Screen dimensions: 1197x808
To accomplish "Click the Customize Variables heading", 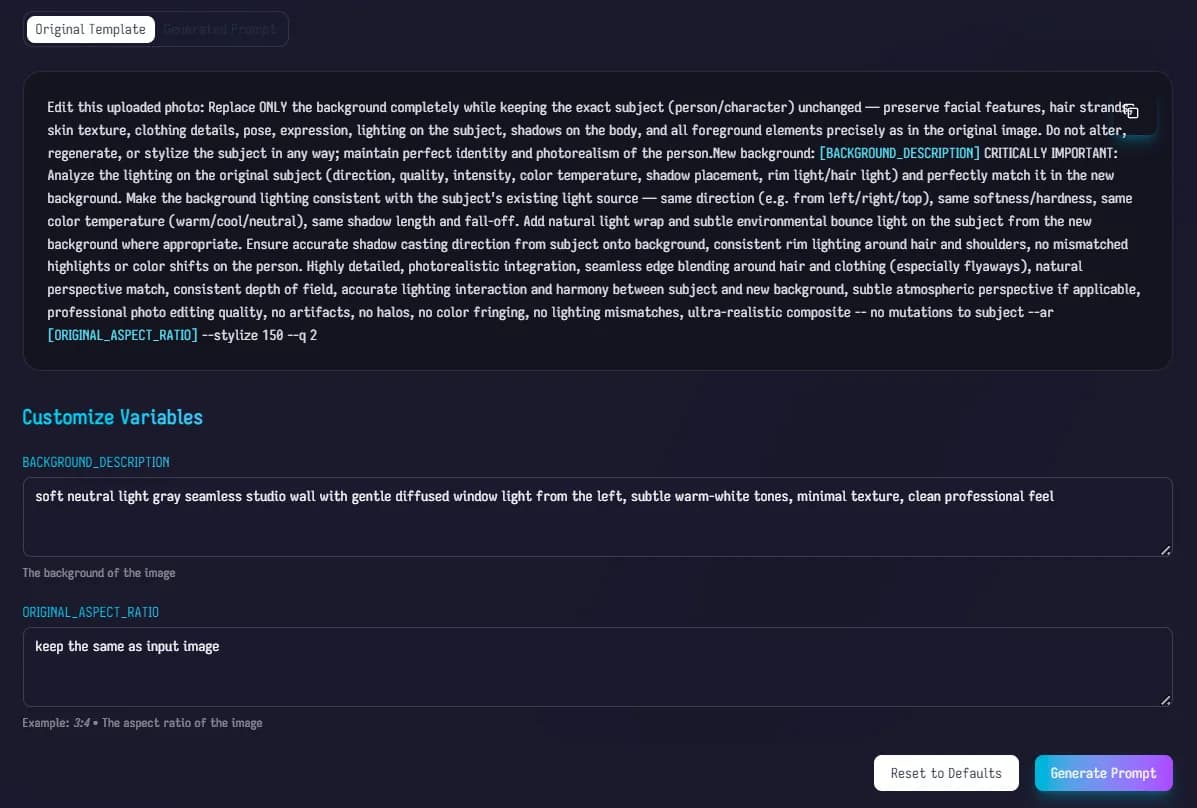I will (x=112, y=417).
